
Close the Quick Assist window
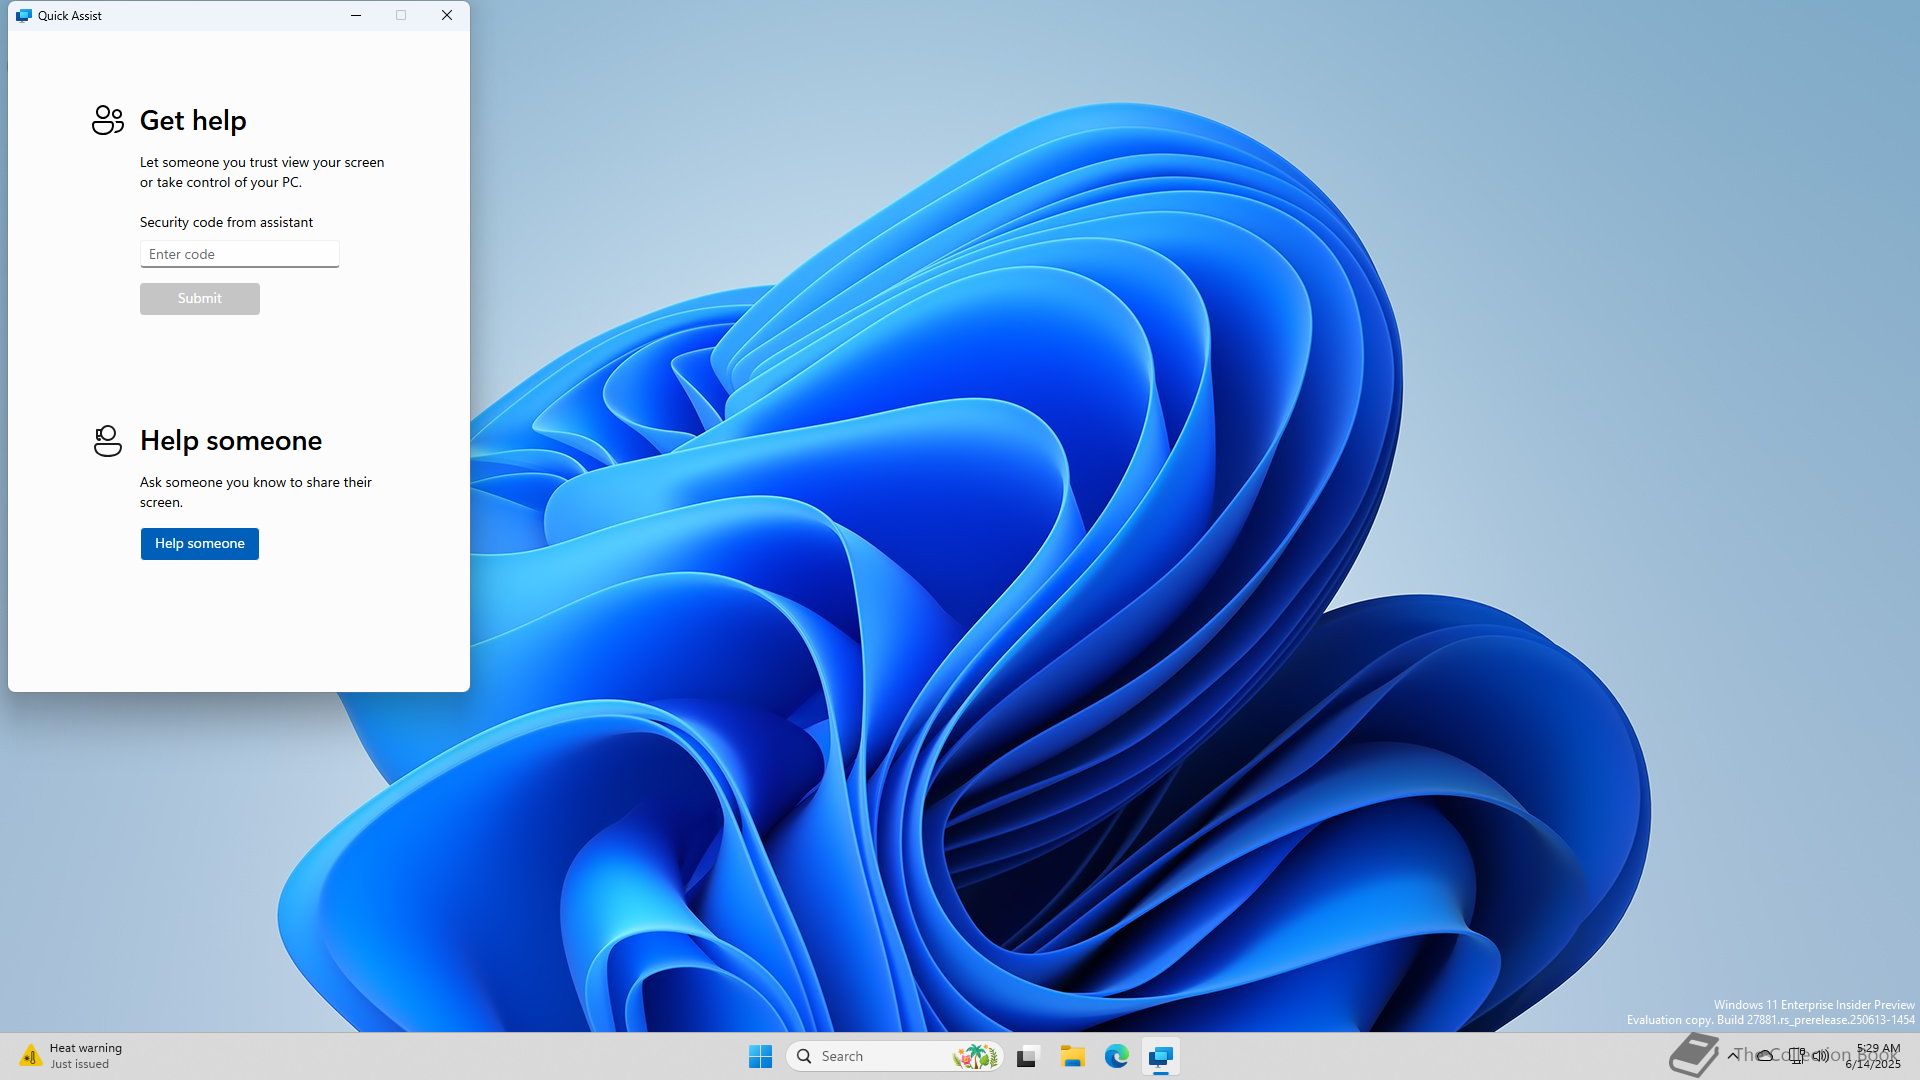[x=447, y=15]
